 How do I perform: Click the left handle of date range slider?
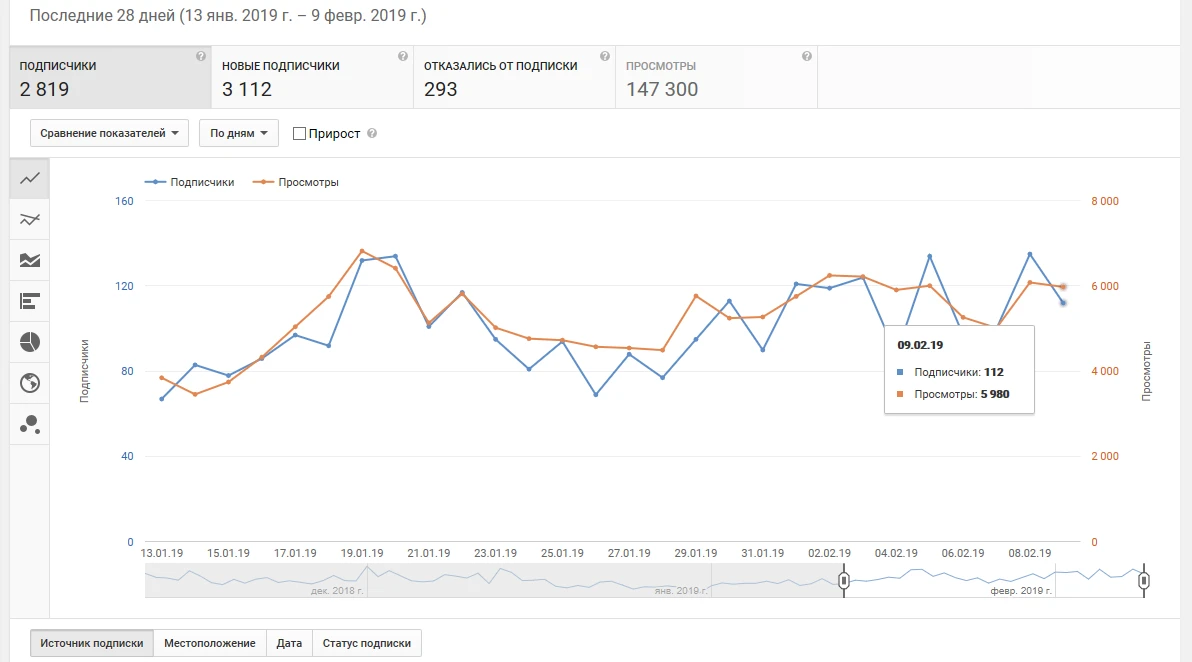tap(844, 580)
